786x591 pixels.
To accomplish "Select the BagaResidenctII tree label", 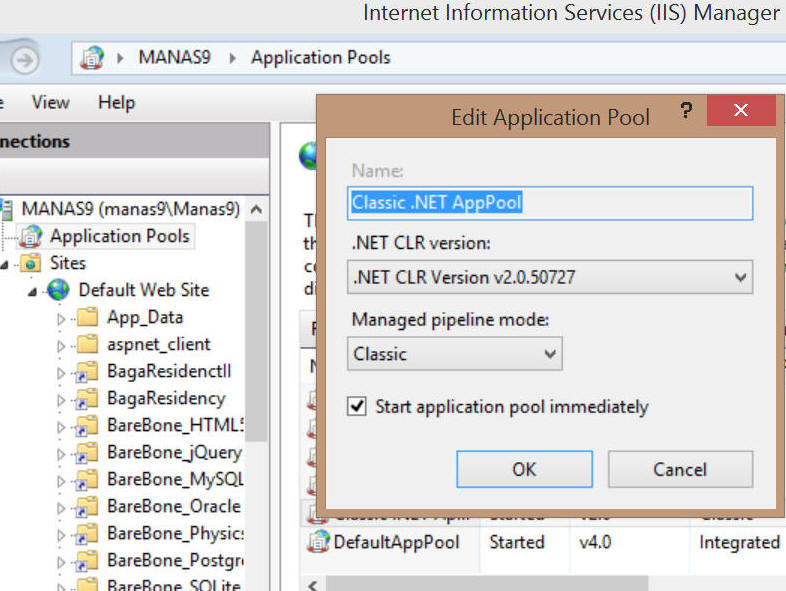I will coord(169,371).
